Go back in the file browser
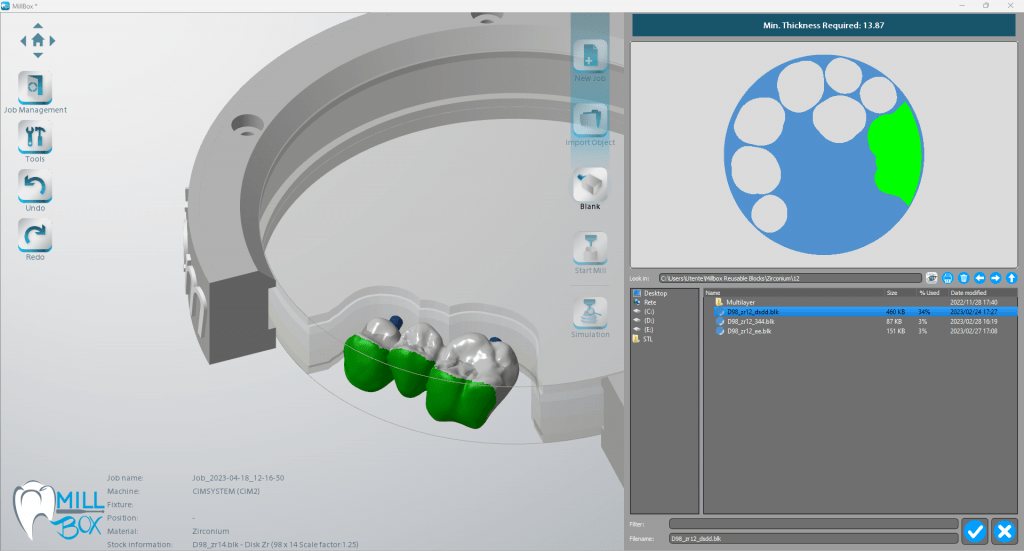 coord(980,278)
